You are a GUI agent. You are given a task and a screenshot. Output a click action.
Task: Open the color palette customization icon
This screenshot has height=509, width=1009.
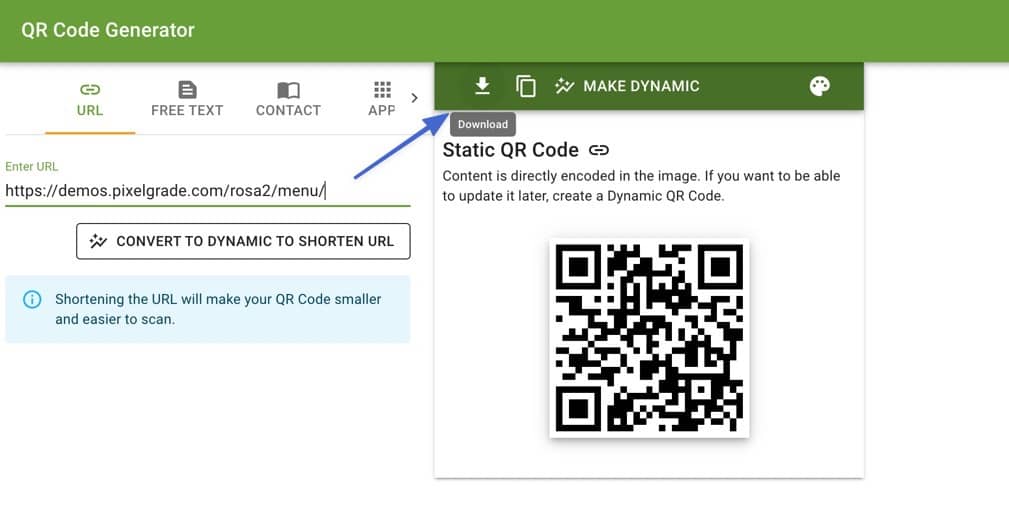click(819, 86)
